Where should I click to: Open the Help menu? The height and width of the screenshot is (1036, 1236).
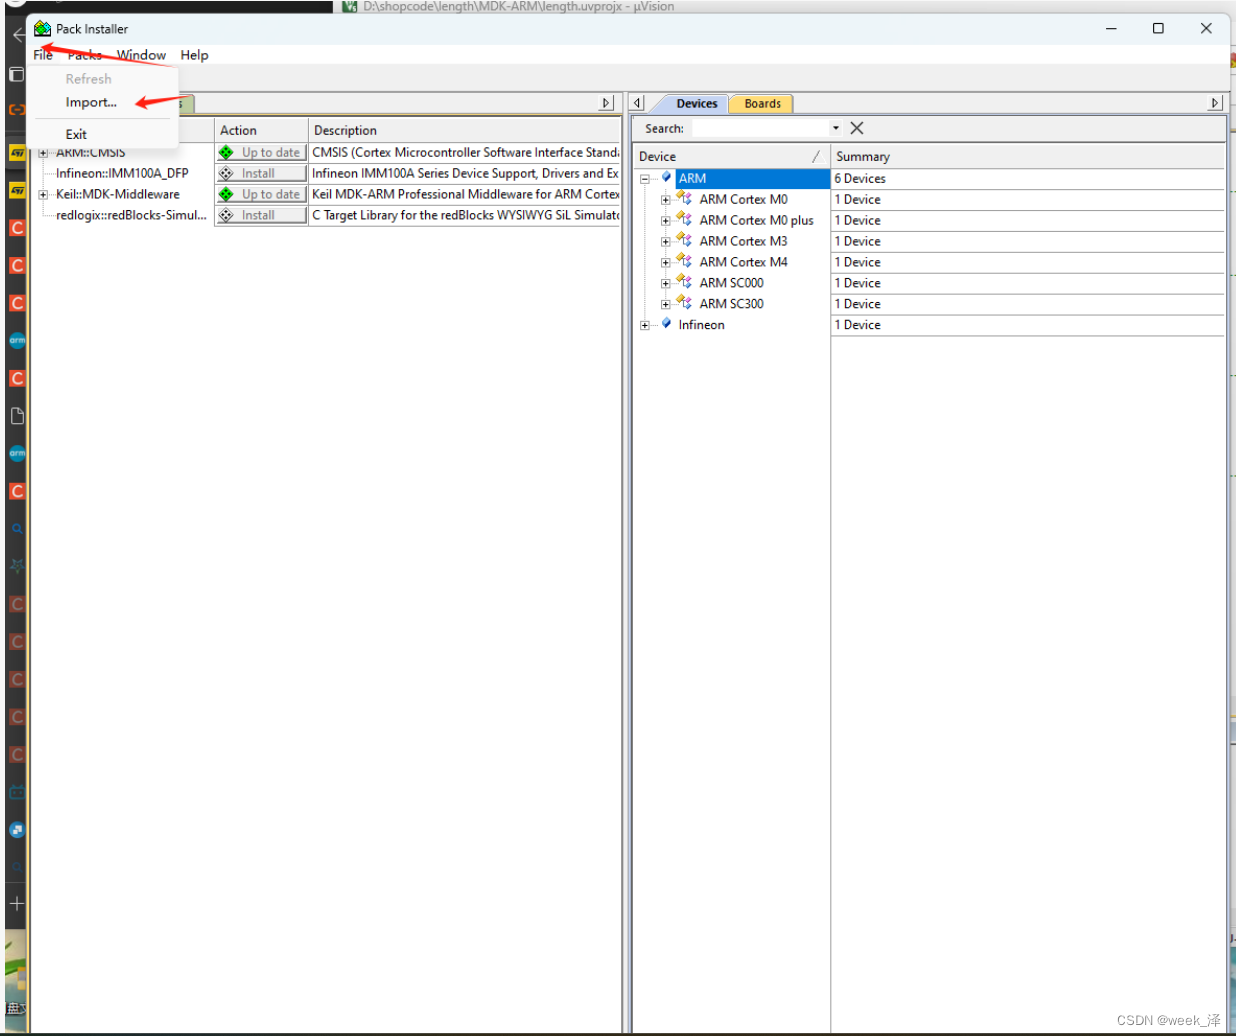coord(194,55)
